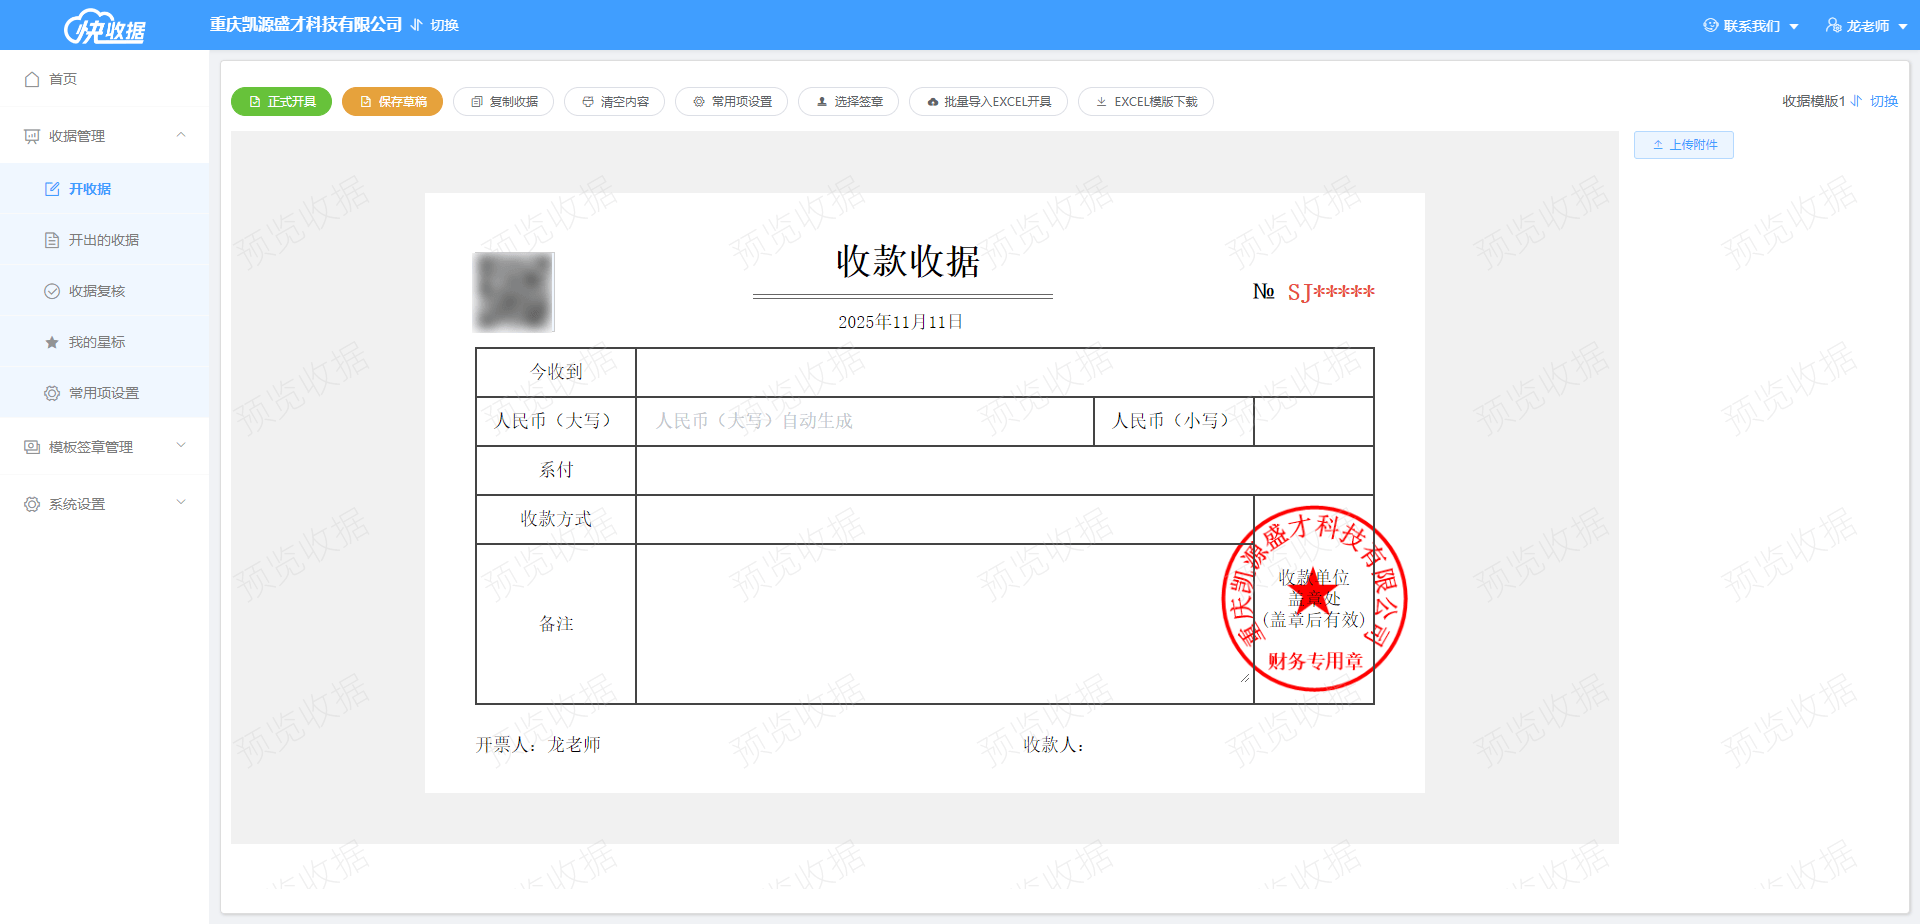1920x924 pixels.
Task: Click the 今收到 input field
Action: (x=1004, y=372)
